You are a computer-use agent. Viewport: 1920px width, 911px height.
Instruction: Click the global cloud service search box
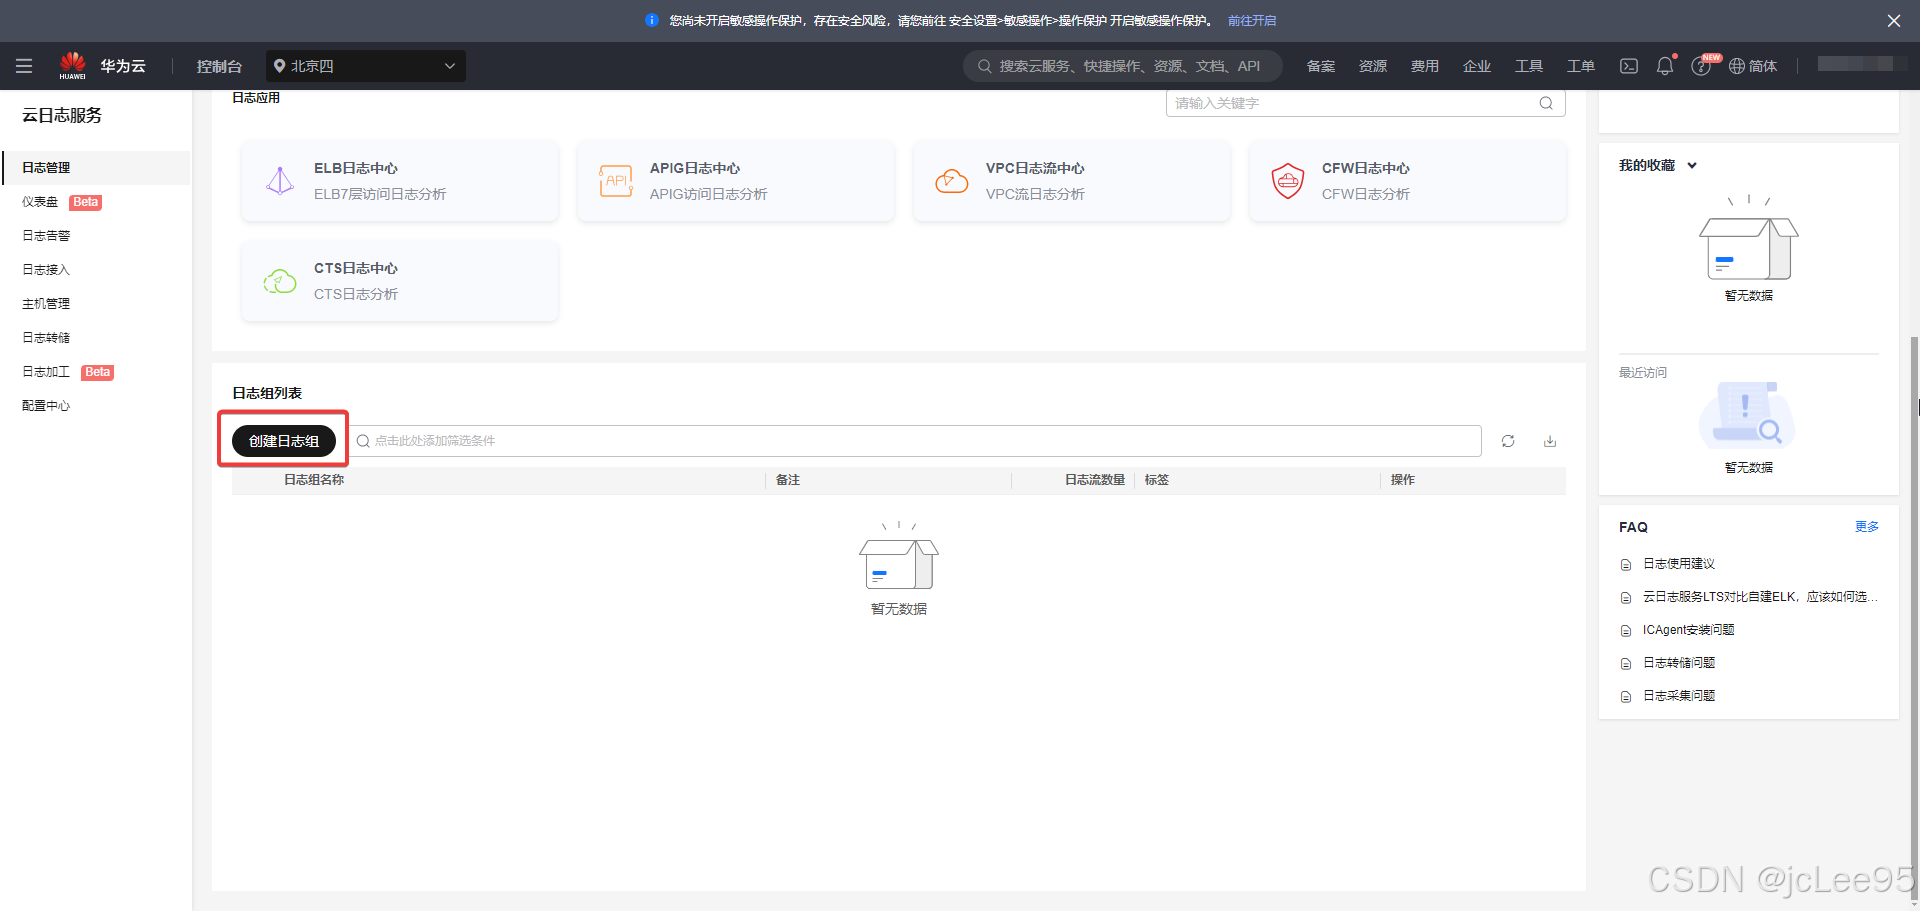[1123, 66]
